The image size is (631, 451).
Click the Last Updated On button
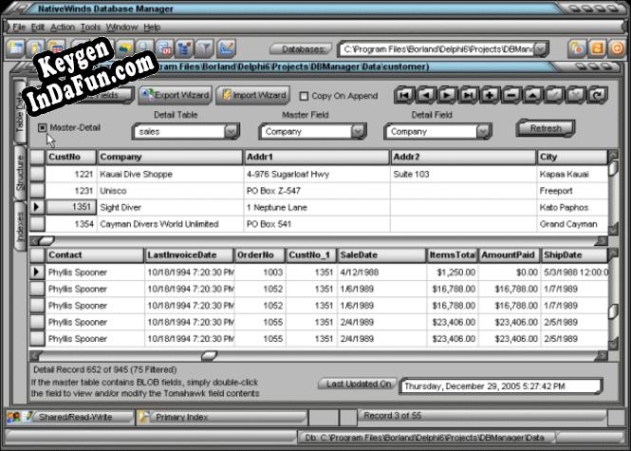358,384
